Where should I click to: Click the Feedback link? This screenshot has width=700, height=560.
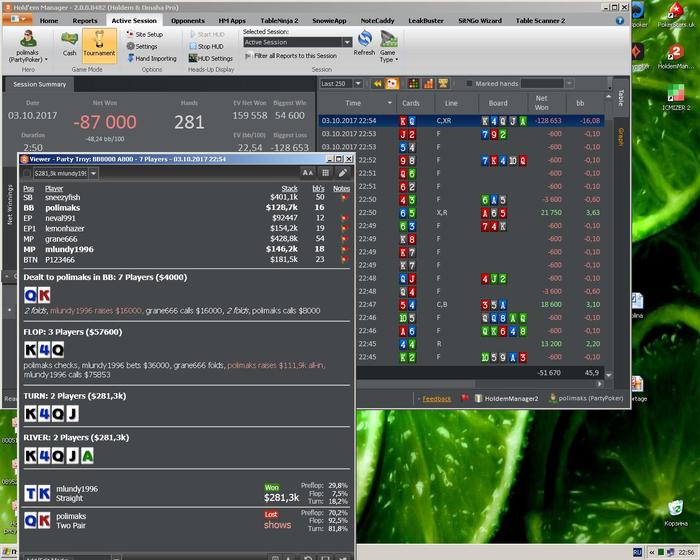(x=436, y=398)
